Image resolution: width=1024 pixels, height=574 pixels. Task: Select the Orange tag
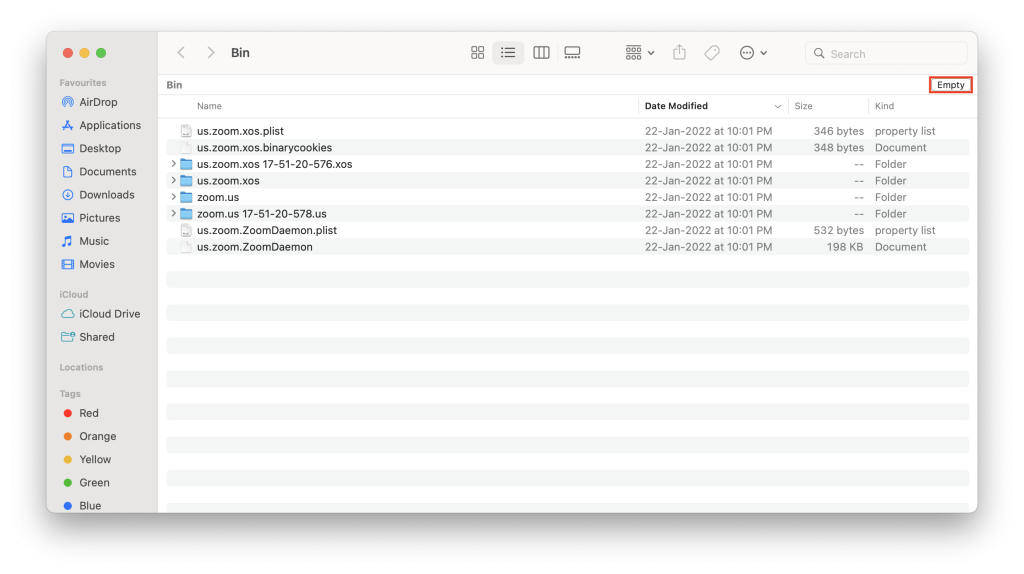89,436
